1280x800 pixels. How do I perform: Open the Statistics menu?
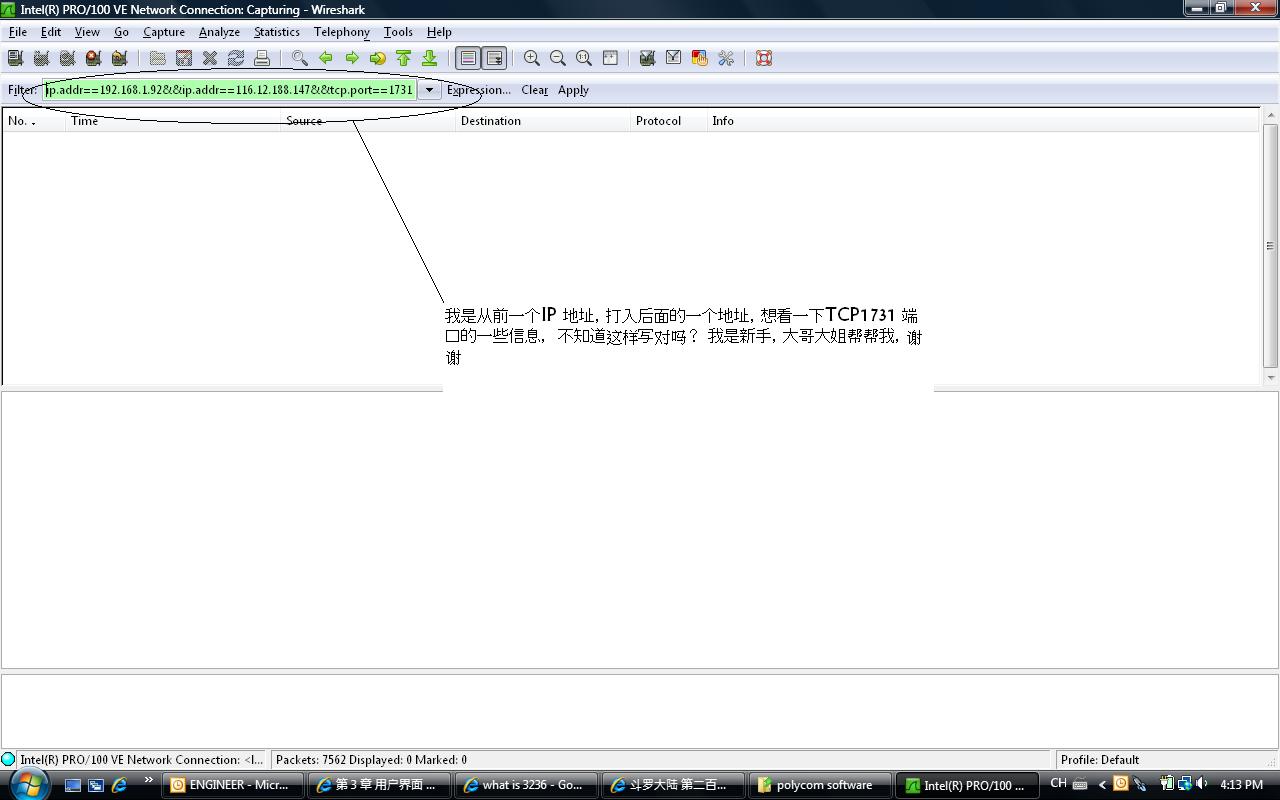click(276, 32)
